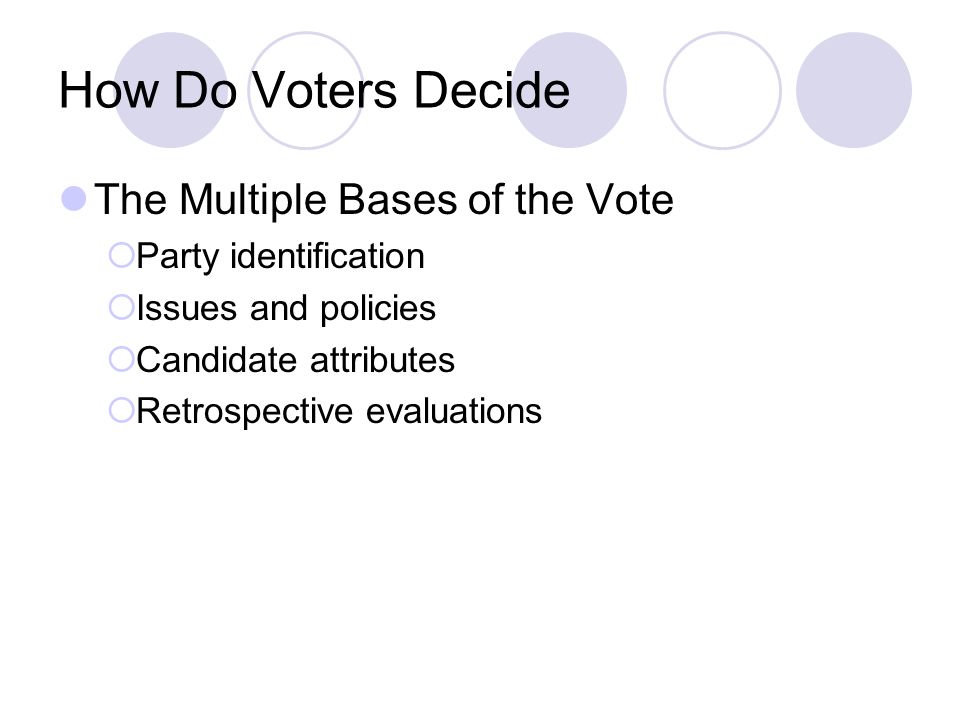Click the hollow bullet beside 'Candidate attributes'
The image size is (960, 720).
[121, 359]
